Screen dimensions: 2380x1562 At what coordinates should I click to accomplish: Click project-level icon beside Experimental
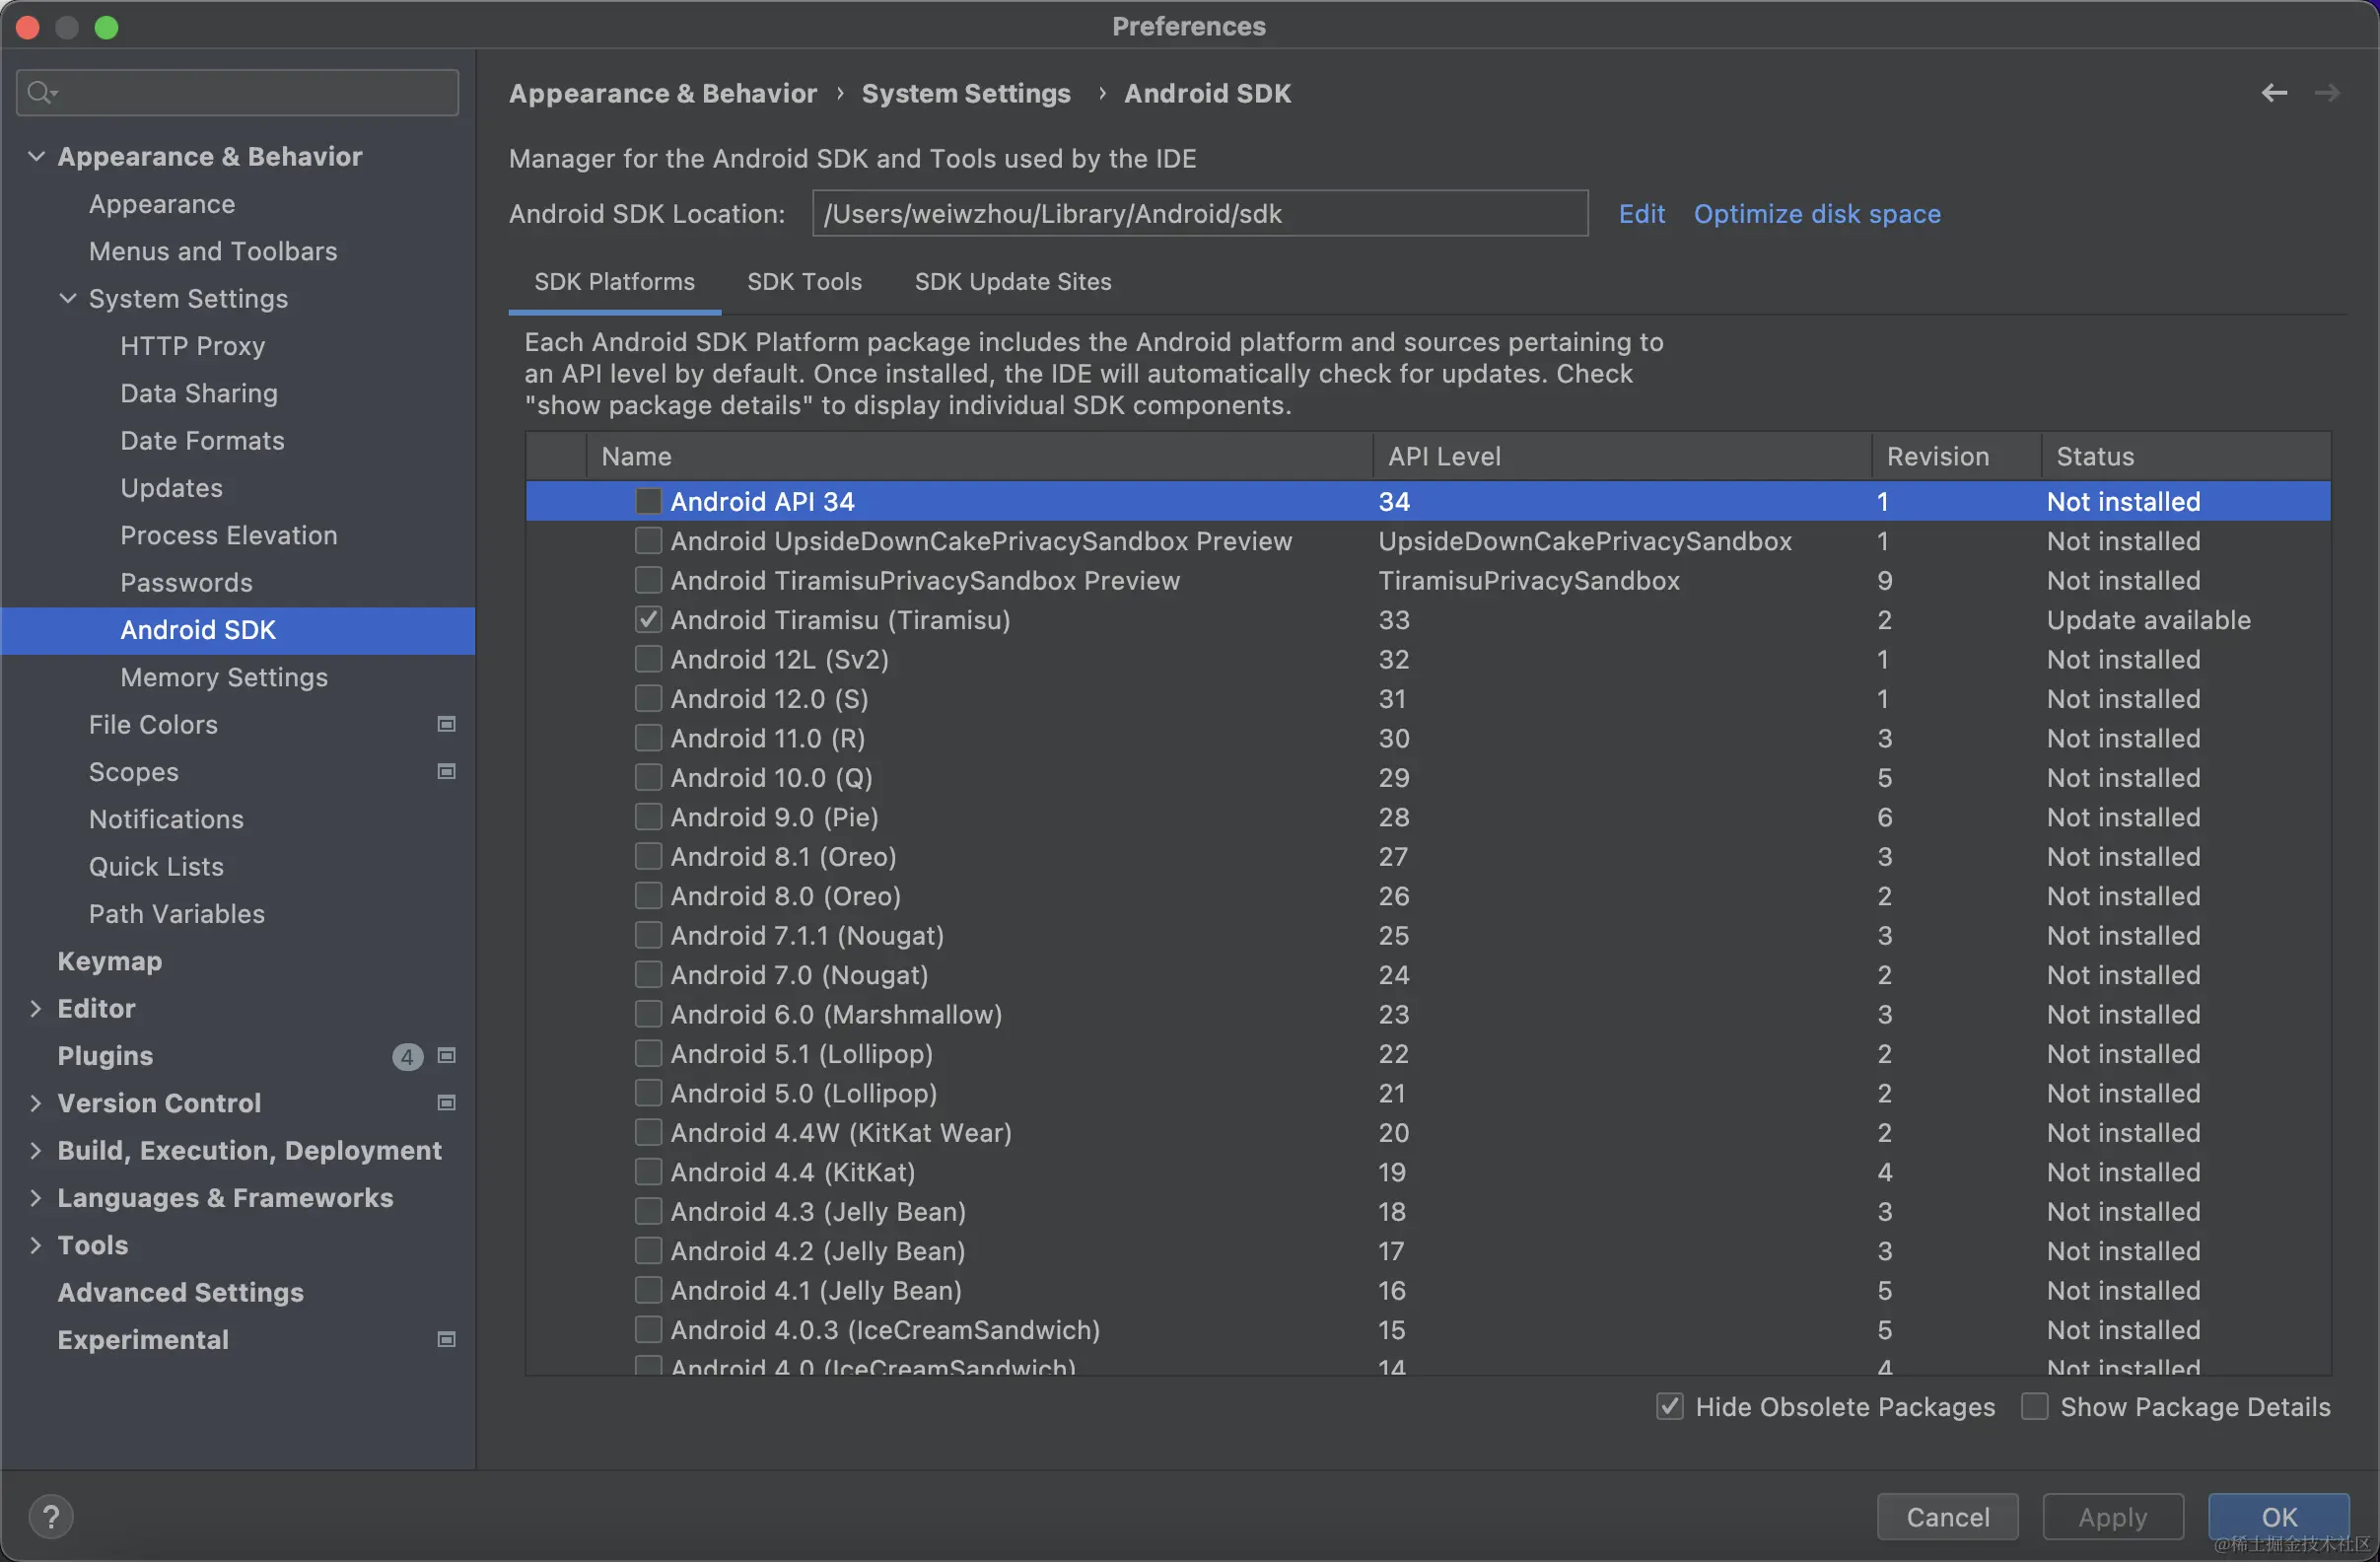point(447,1339)
